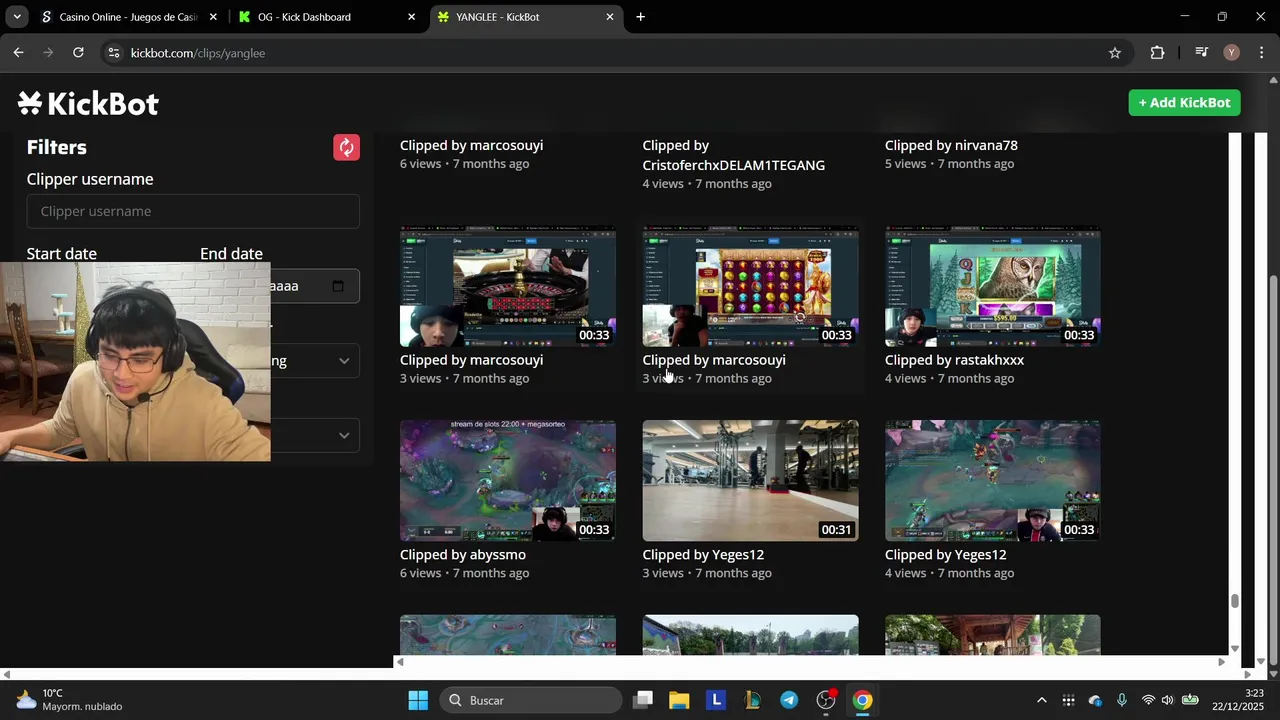Click the microphone tray icon
Screen dimensions: 1280x720
pyautogui.click(x=1122, y=700)
